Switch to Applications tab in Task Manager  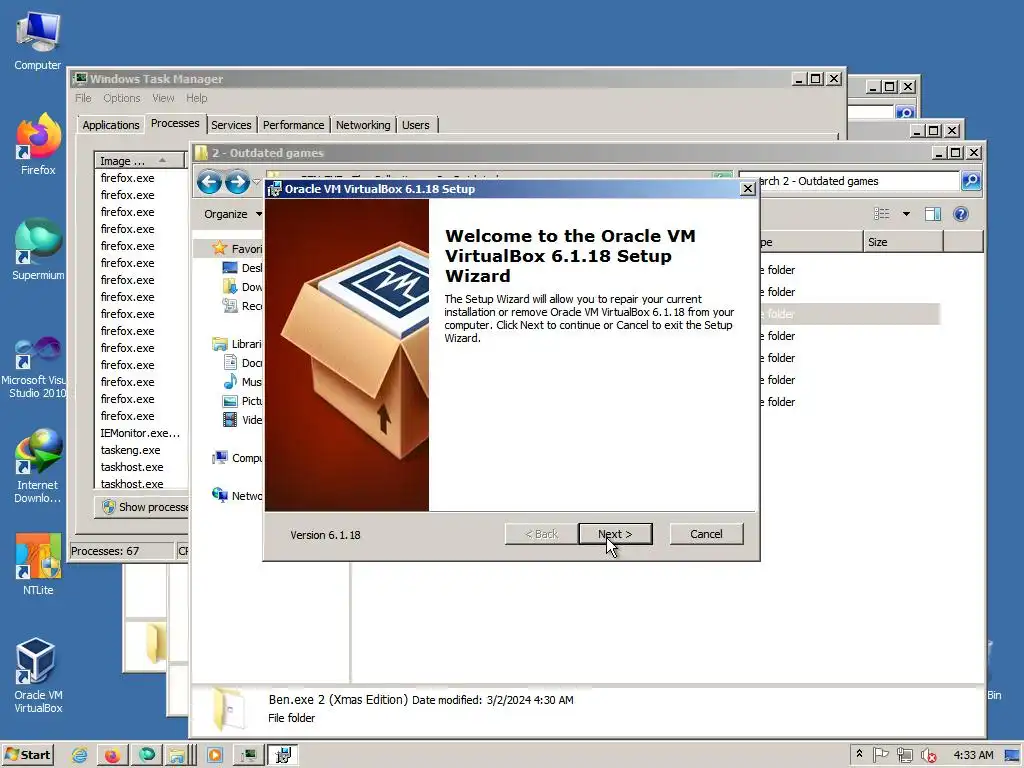[110, 125]
